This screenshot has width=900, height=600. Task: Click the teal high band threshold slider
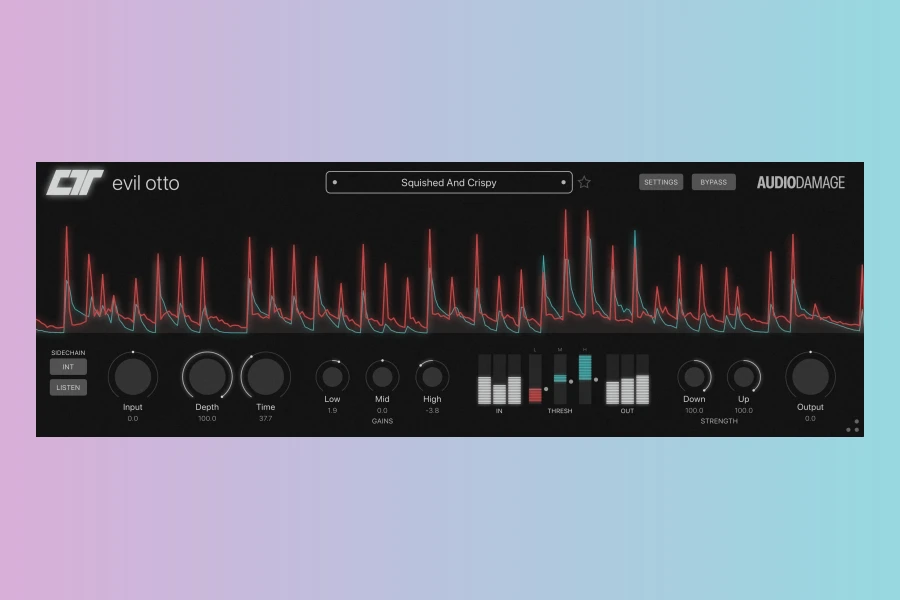585,367
